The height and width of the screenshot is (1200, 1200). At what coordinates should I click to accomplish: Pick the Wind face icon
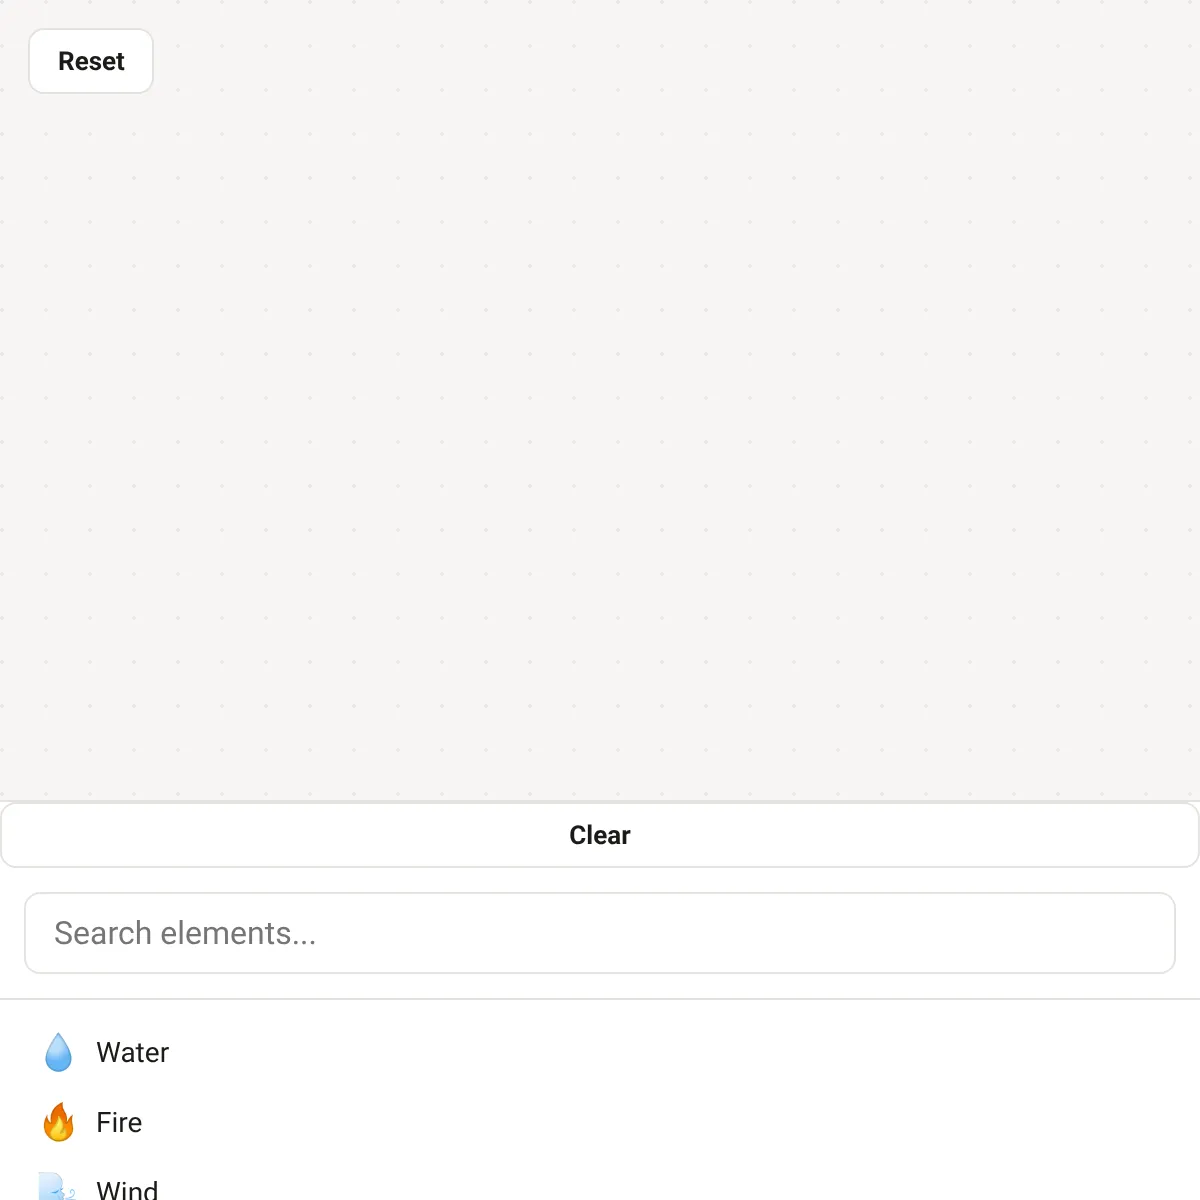[58, 1186]
